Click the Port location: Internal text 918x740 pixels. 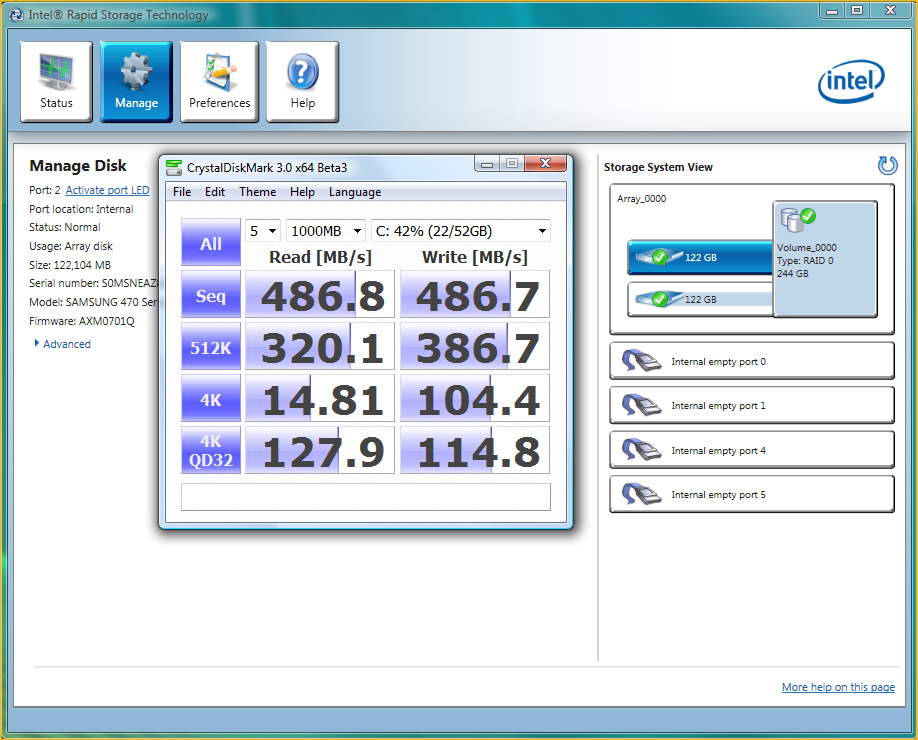coord(81,209)
